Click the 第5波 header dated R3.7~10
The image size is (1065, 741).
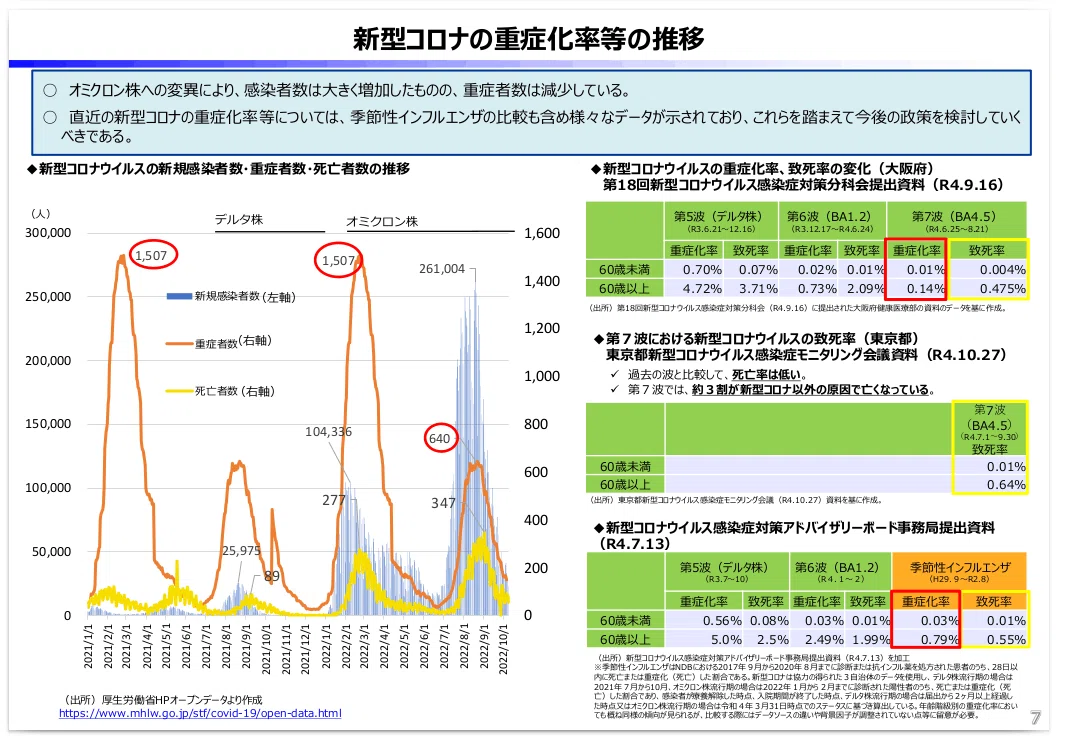click(x=726, y=571)
